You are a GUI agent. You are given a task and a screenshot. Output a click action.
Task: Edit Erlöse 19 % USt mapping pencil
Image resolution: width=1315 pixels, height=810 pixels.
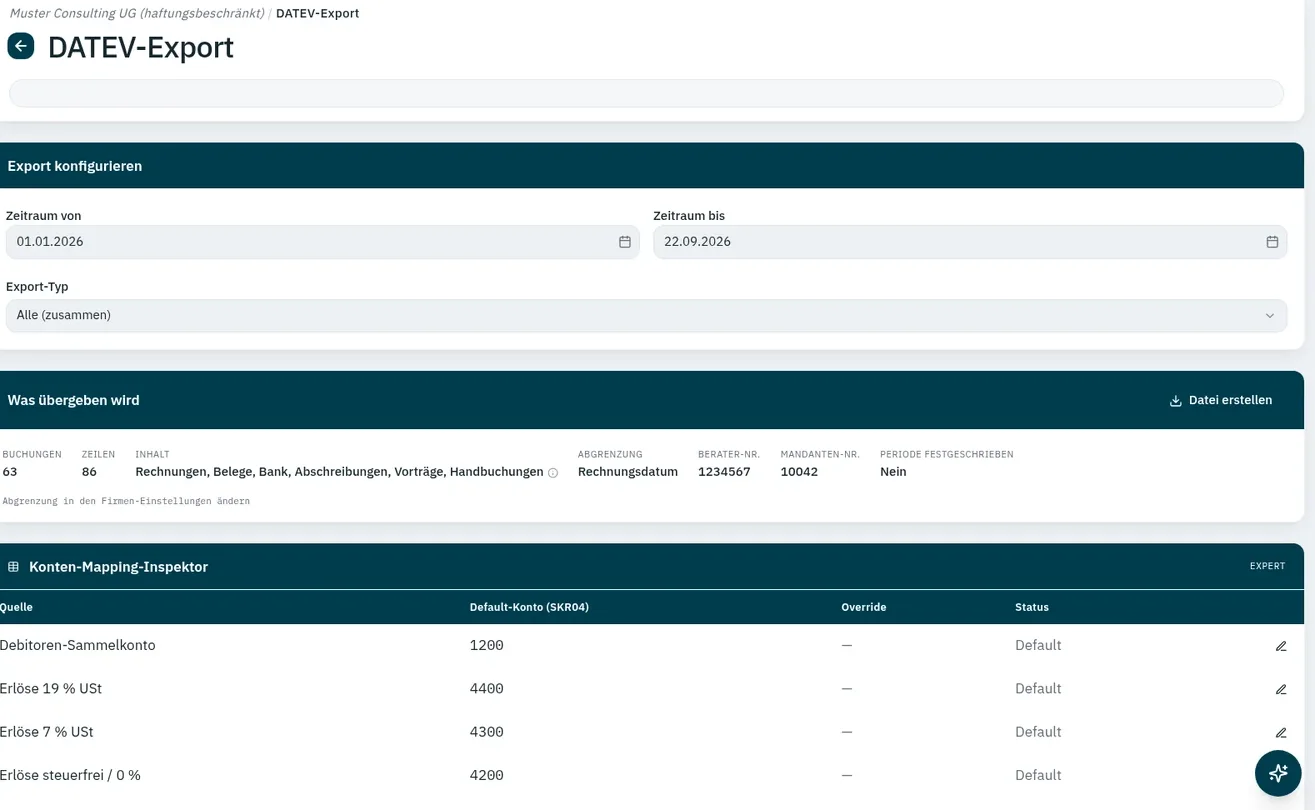pos(1281,689)
